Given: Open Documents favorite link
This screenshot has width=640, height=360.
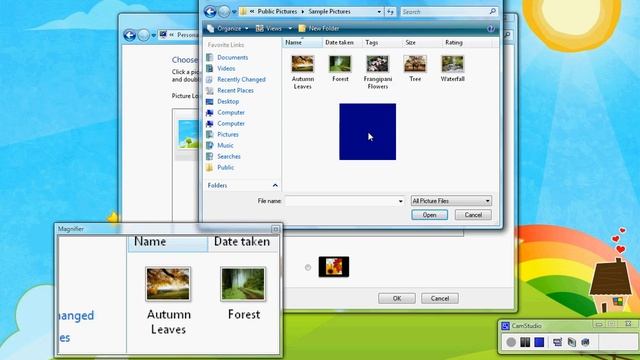Looking at the screenshot, I should (232, 58).
